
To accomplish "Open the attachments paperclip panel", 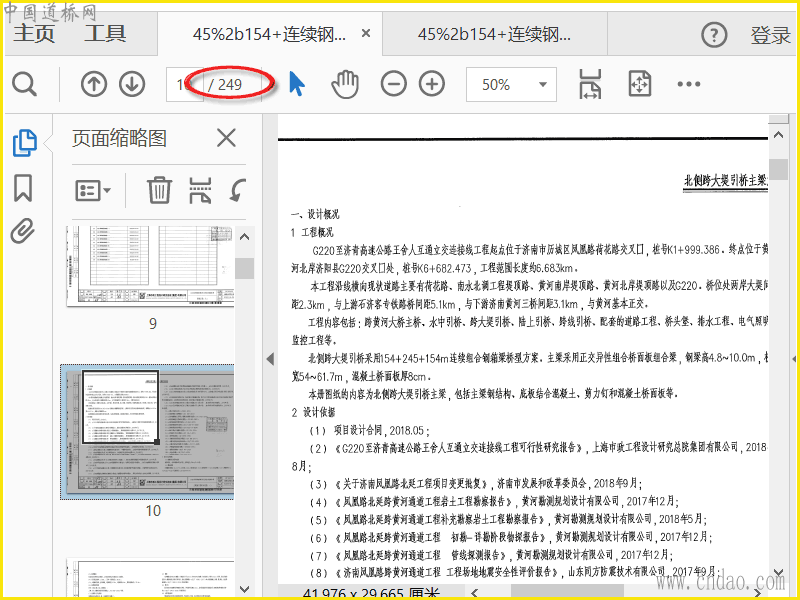I will coord(23,231).
